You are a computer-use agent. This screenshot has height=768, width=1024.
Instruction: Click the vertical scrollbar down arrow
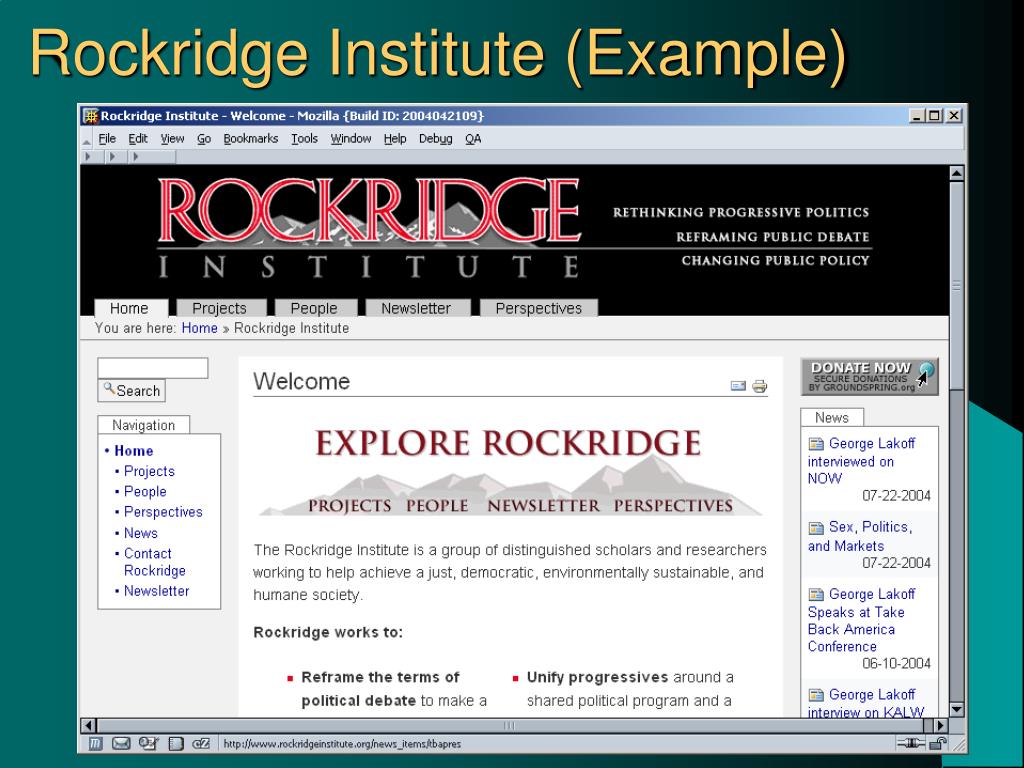tap(957, 709)
